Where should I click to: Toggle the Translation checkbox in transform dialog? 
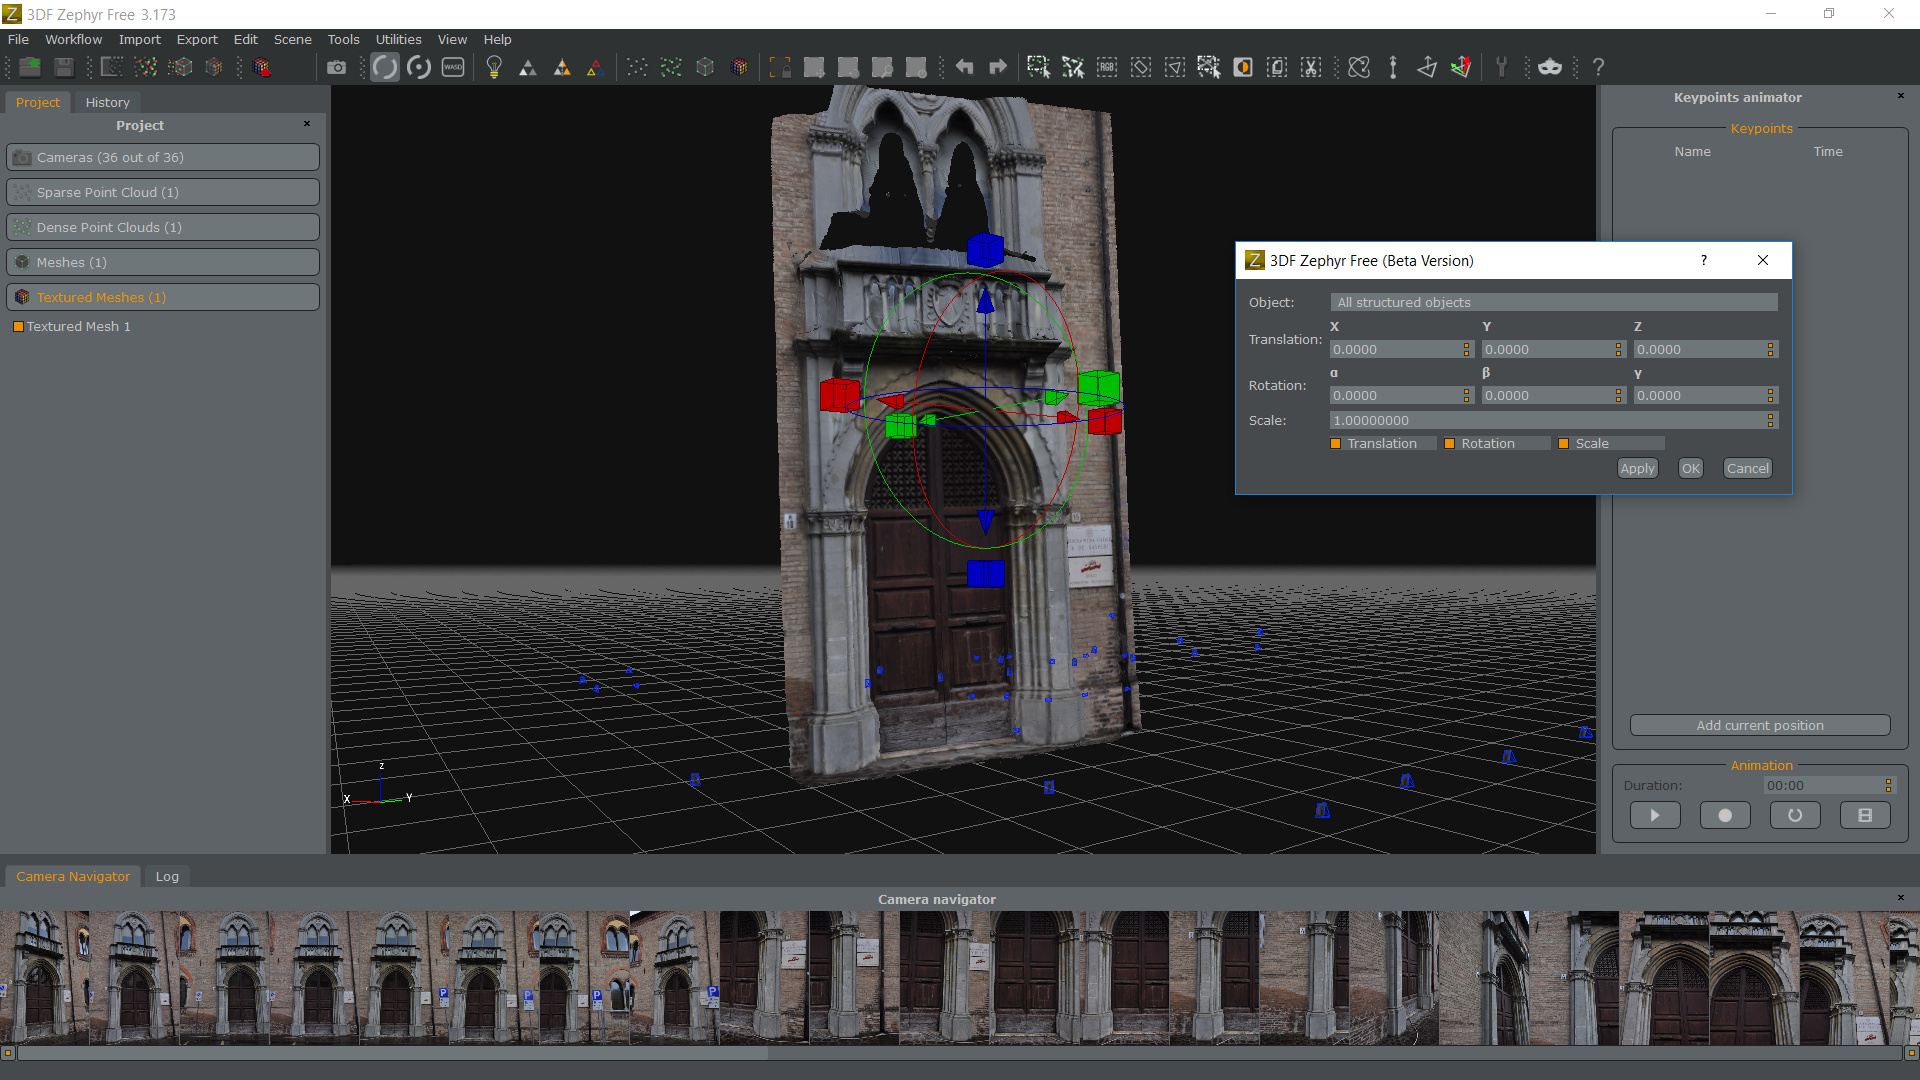[x=1336, y=443]
